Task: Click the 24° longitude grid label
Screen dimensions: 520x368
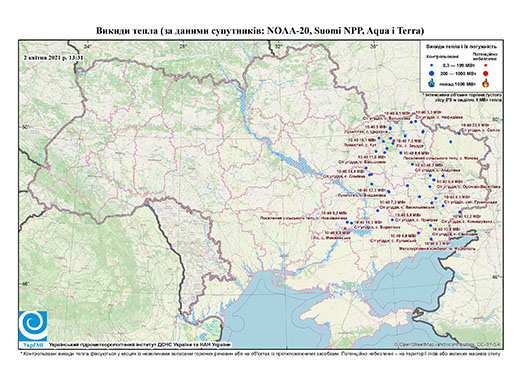Action: coord(88,46)
